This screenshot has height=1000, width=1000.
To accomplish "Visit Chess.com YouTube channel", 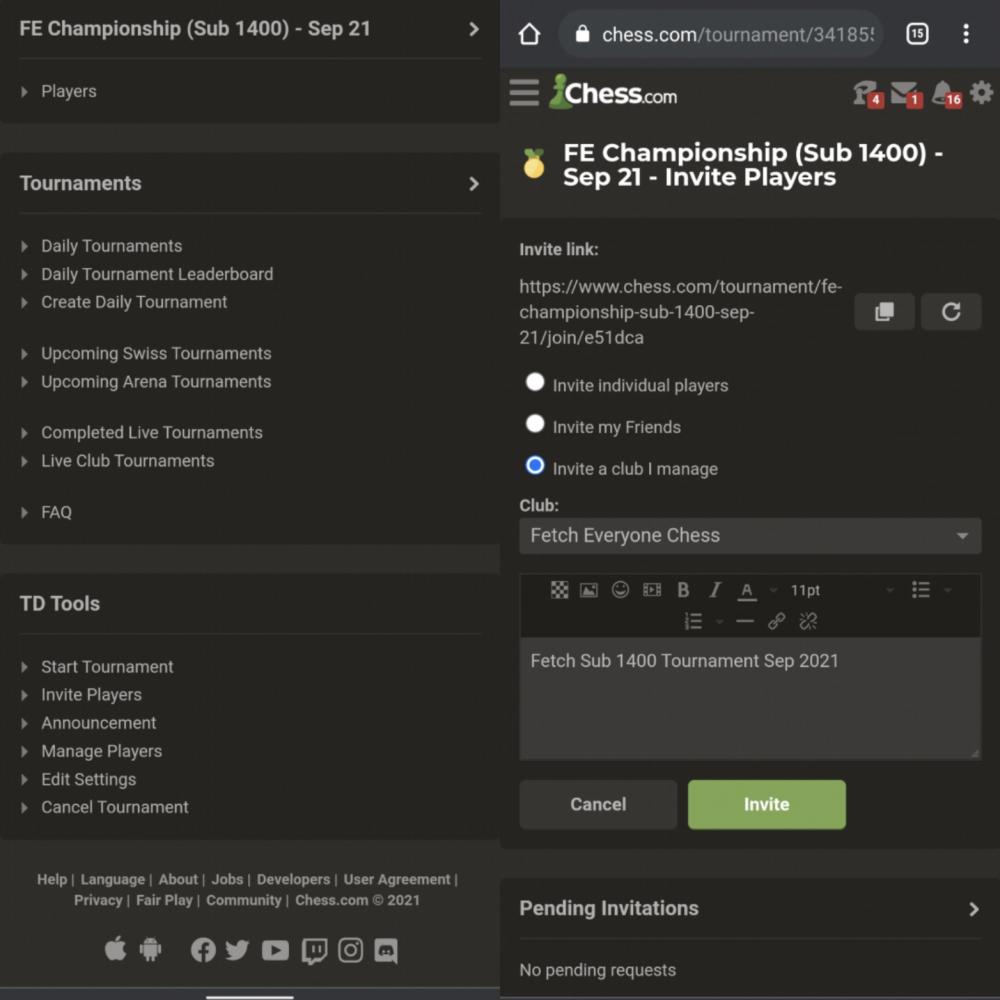I will (276, 950).
